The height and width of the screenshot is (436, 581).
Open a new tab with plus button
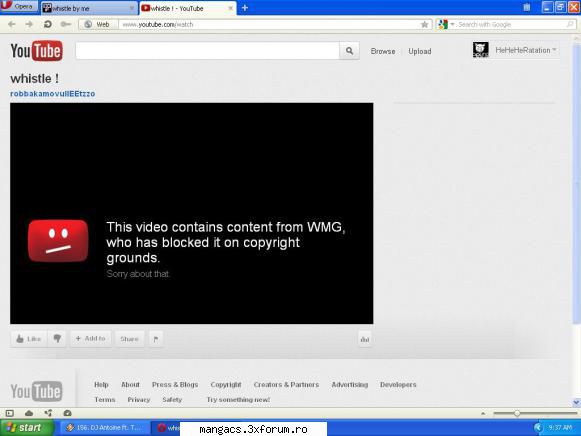tap(245, 8)
